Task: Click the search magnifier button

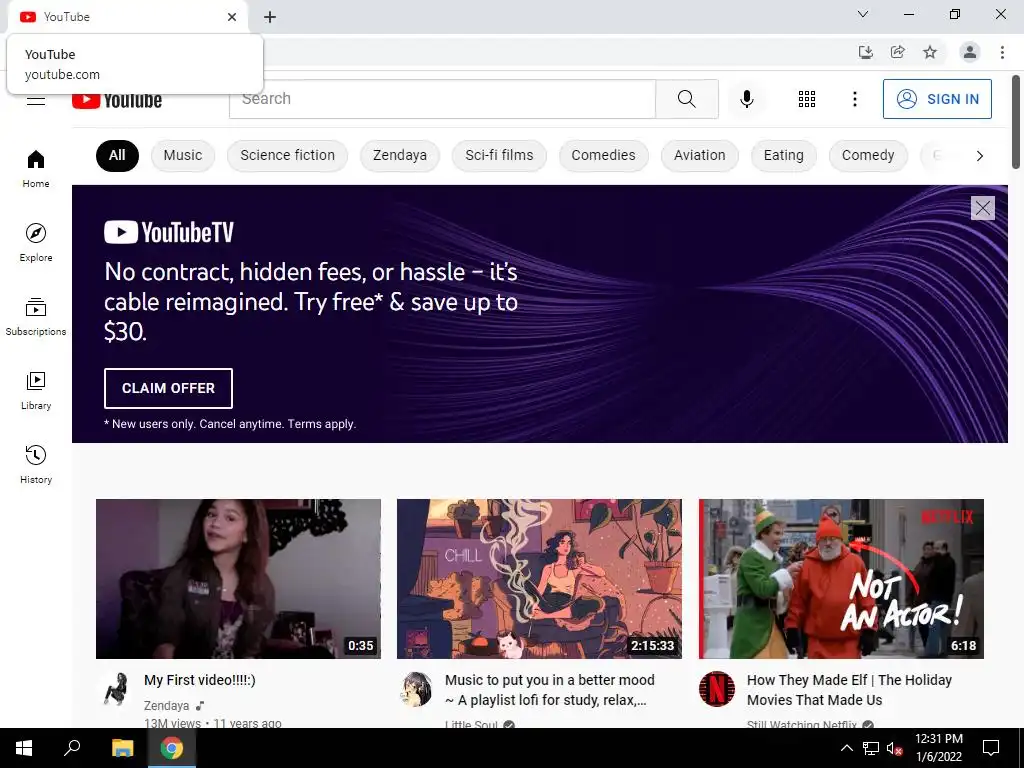Action: pyautogui.click(x=686, y=99)
